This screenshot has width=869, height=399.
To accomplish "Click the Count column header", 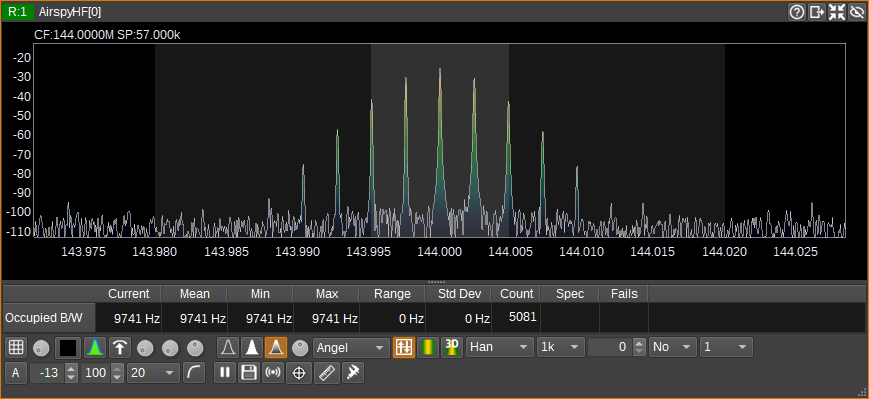I will click(517, 294).
